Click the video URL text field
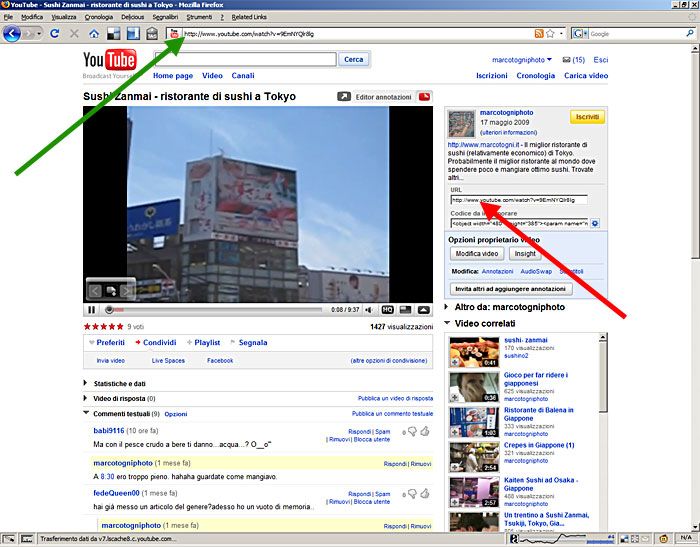Screen dimensions: 700x547 tap(519, 200)
